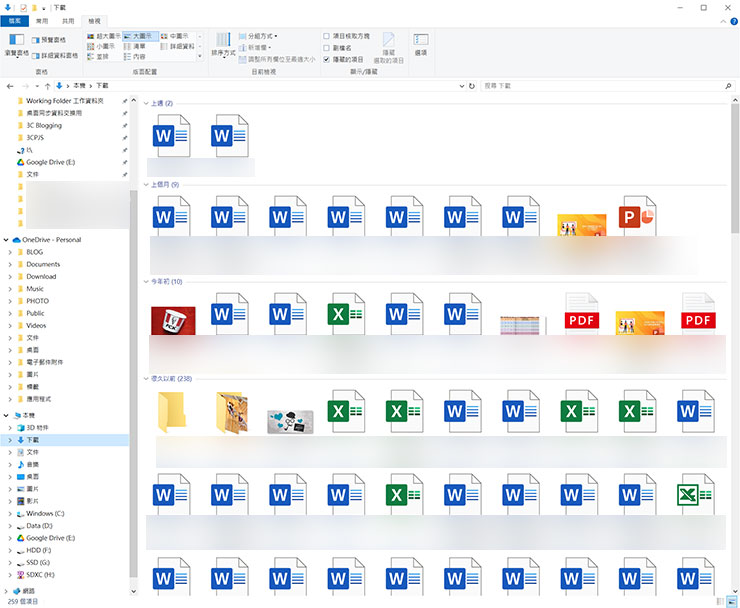Switch to the 常用 ribbon tab
The width and height of the screenshot is (740, 608).
[x=41, y=20]
